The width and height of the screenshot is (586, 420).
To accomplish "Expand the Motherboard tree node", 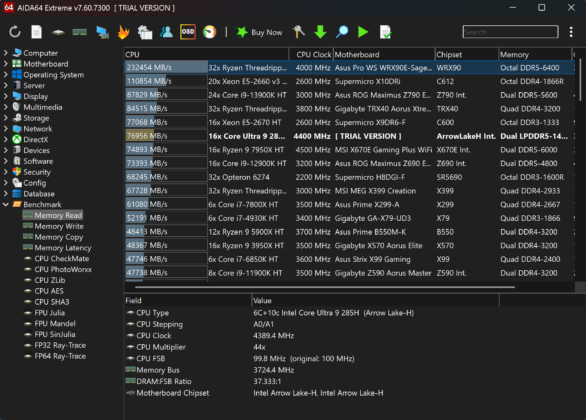I will coord(6,64).
